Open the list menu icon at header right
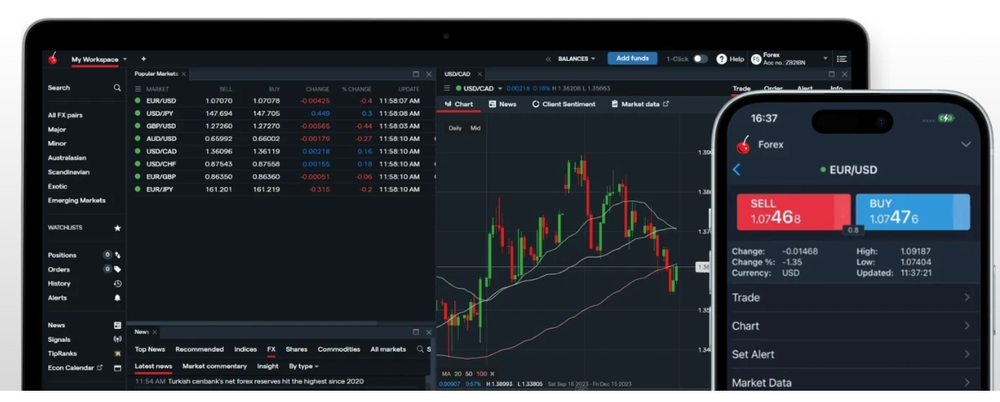Viewport: 1000px width, 402px height. click(842, 59)
